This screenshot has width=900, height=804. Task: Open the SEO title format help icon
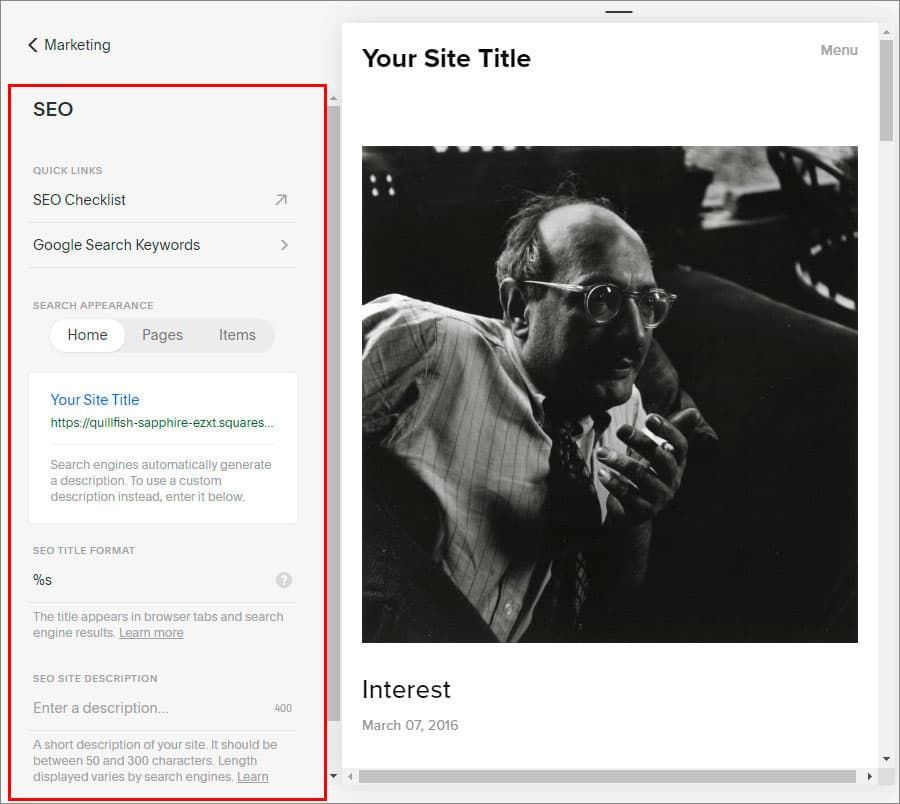click(x=284, y=580)
